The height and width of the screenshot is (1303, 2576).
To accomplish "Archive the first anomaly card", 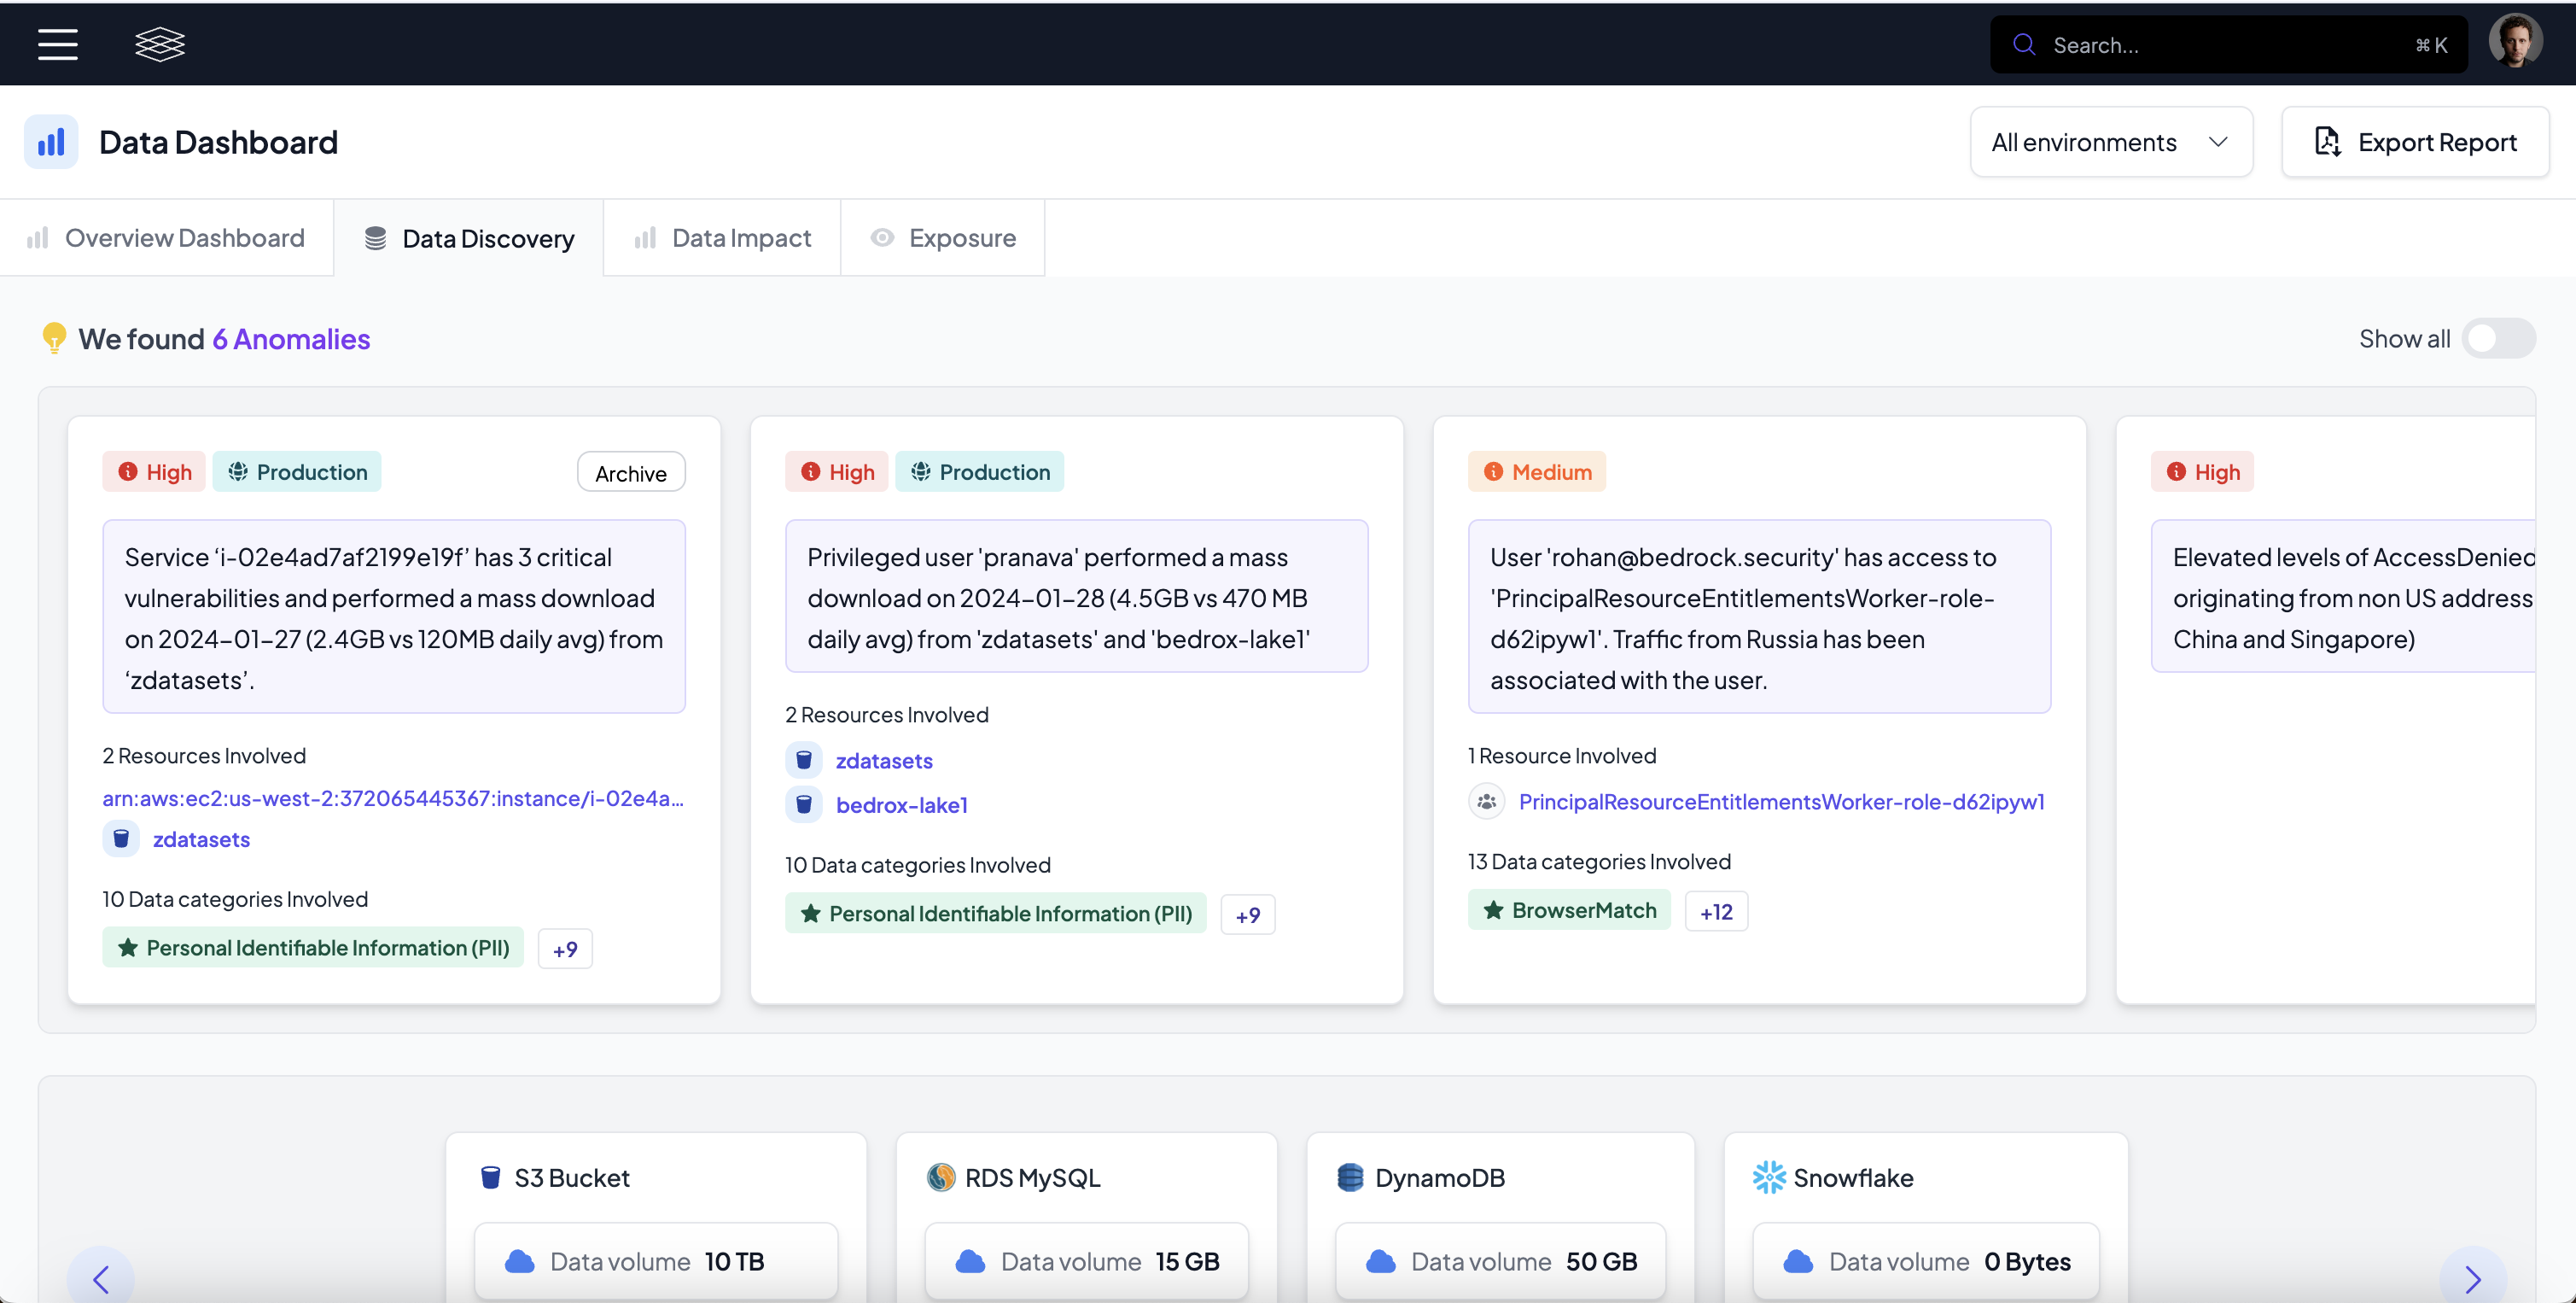I will pos(631,472).
